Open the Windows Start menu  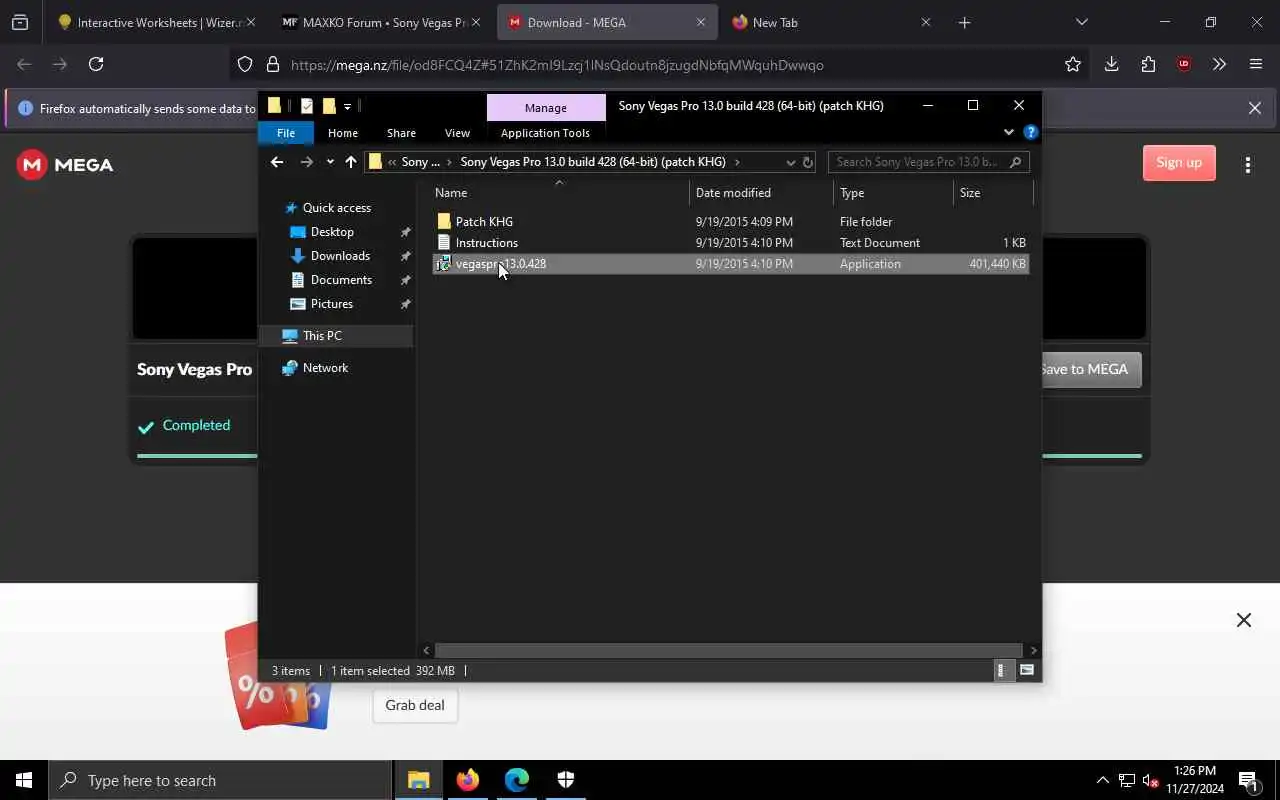(x=24, y=780)
